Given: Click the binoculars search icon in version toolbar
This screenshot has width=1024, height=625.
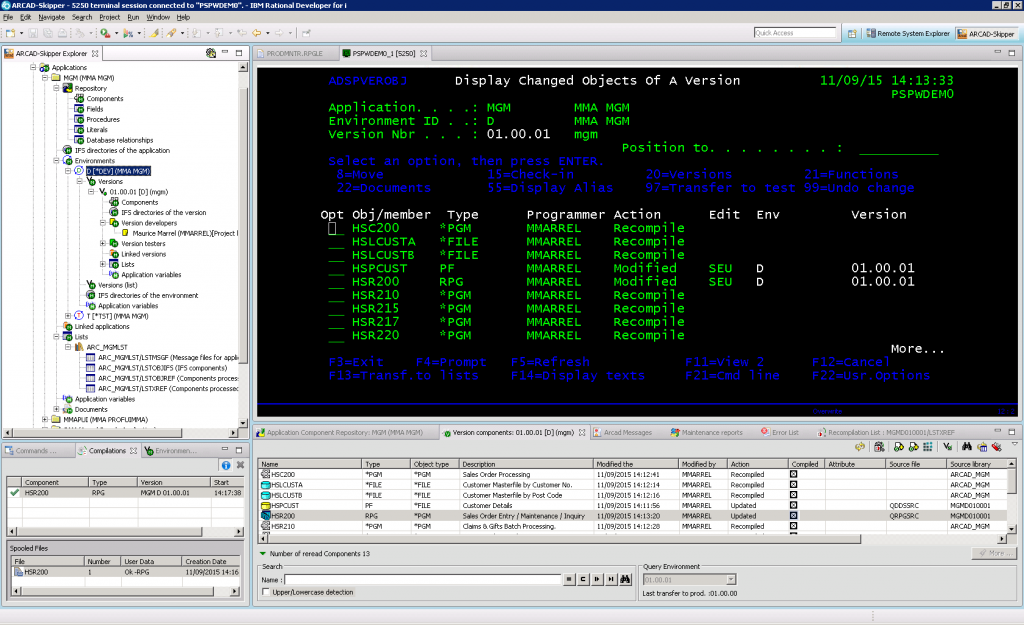Looking at the screenshot, I should [967, 447].
